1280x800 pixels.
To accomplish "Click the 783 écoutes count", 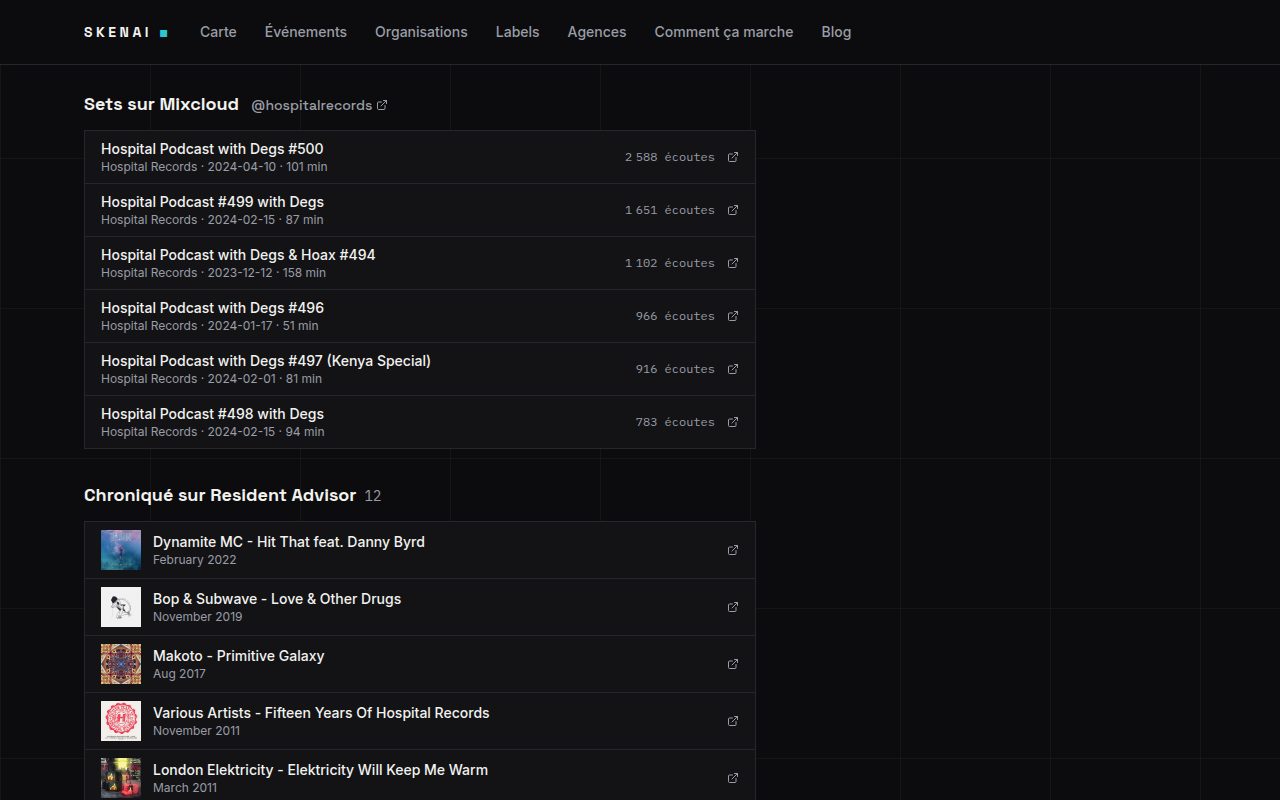I will click(675, 422).
